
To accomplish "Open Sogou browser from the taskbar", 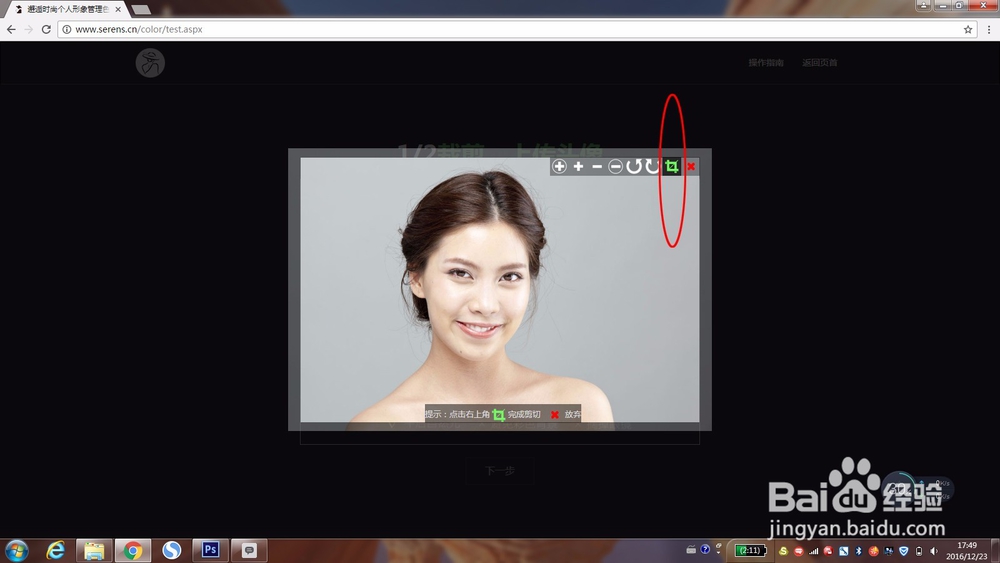I will coord(172,550).
